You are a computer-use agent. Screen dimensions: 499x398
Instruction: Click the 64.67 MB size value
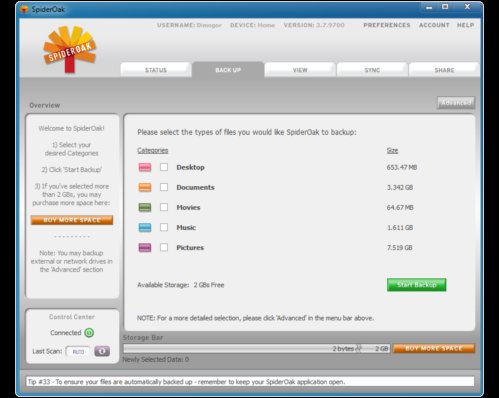click(400, 207)
